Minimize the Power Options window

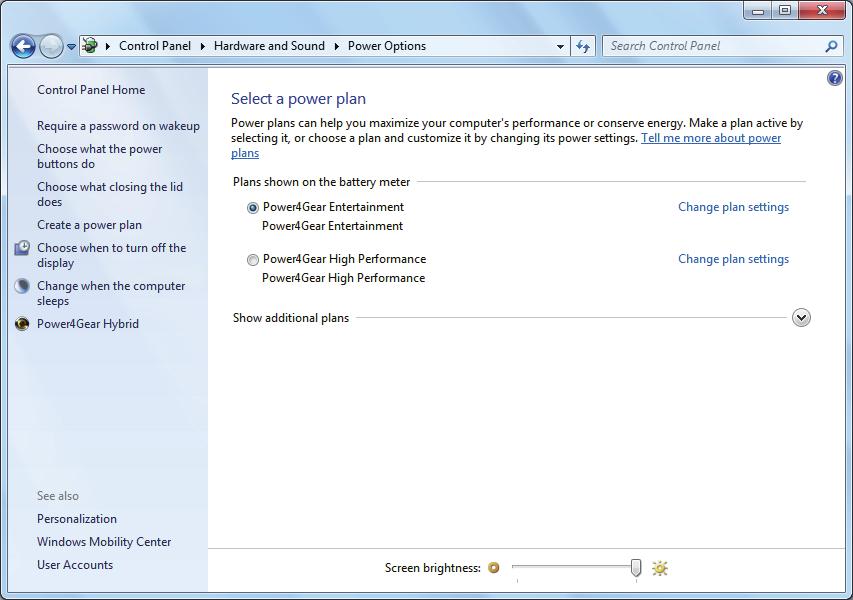[x=757, y=10]
